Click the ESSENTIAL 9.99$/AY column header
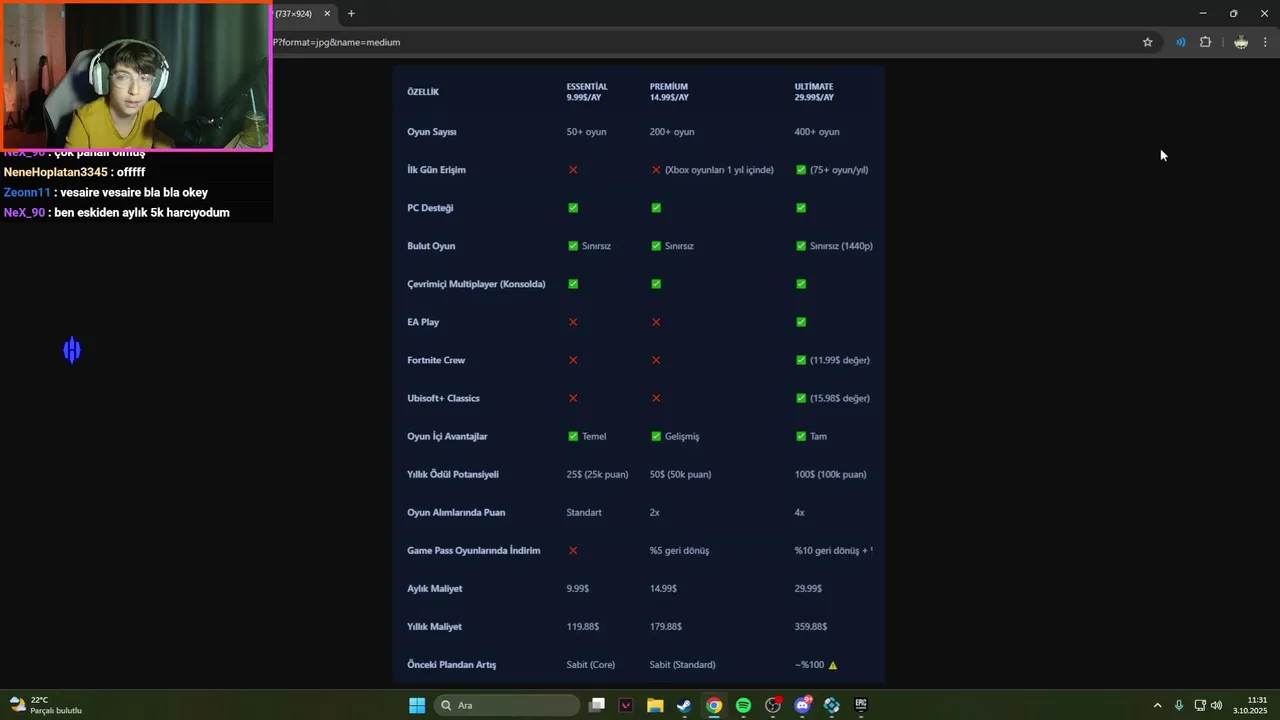The width and height of the screenshot is (1280, 720). click(x=587, y=92)
